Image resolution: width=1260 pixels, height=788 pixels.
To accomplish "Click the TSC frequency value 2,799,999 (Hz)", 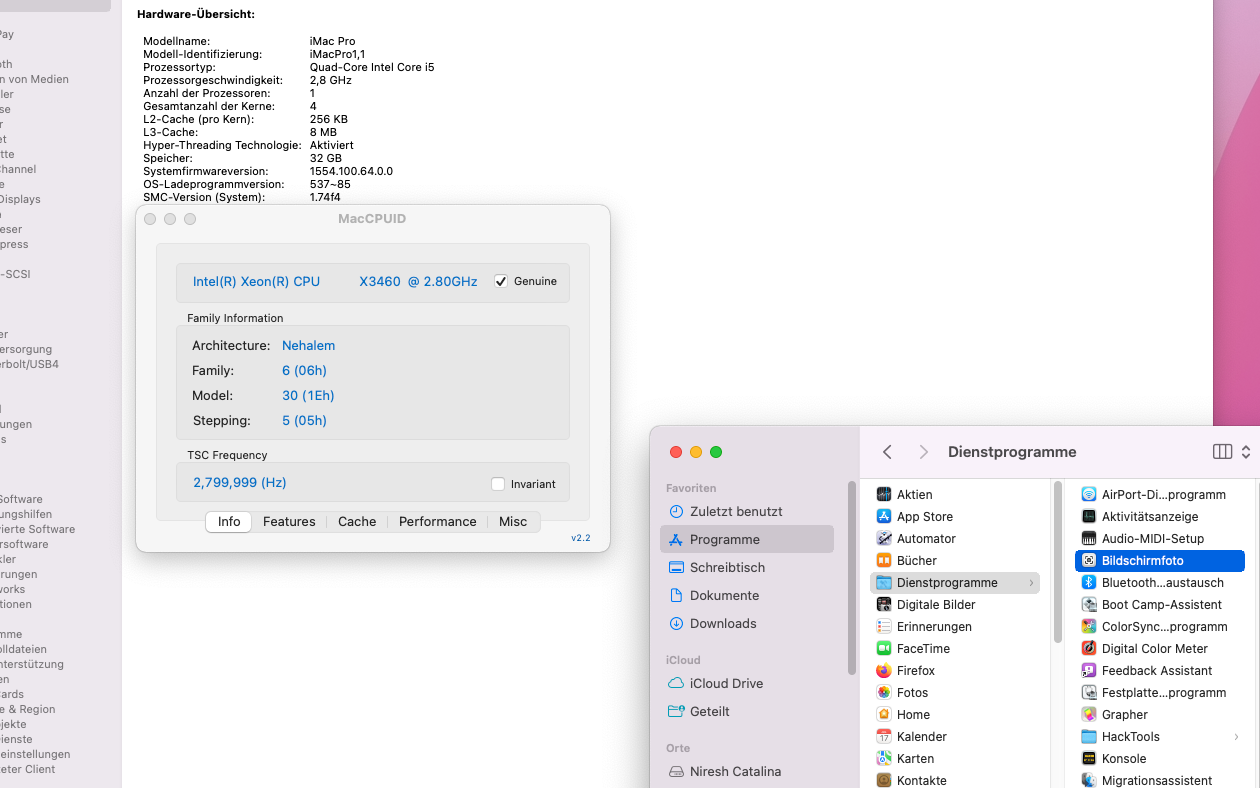I will pos(240,483).
